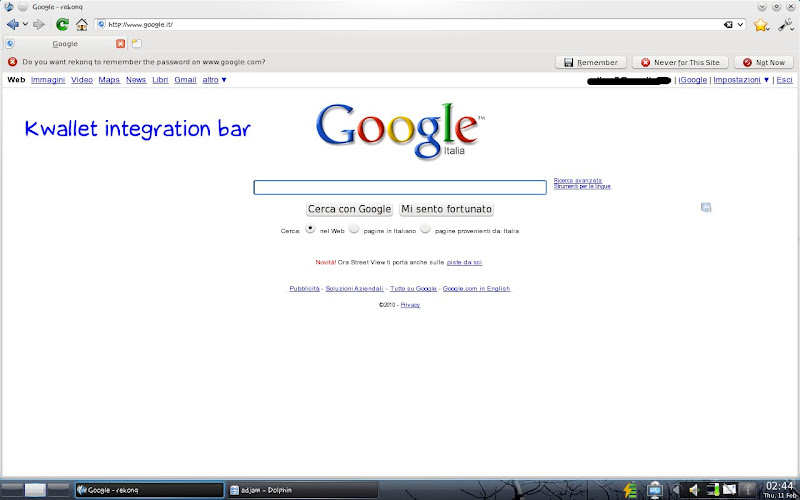Sign out using the Esci link
This screenshot has height=500, width=800.
(x=784, y=80)
